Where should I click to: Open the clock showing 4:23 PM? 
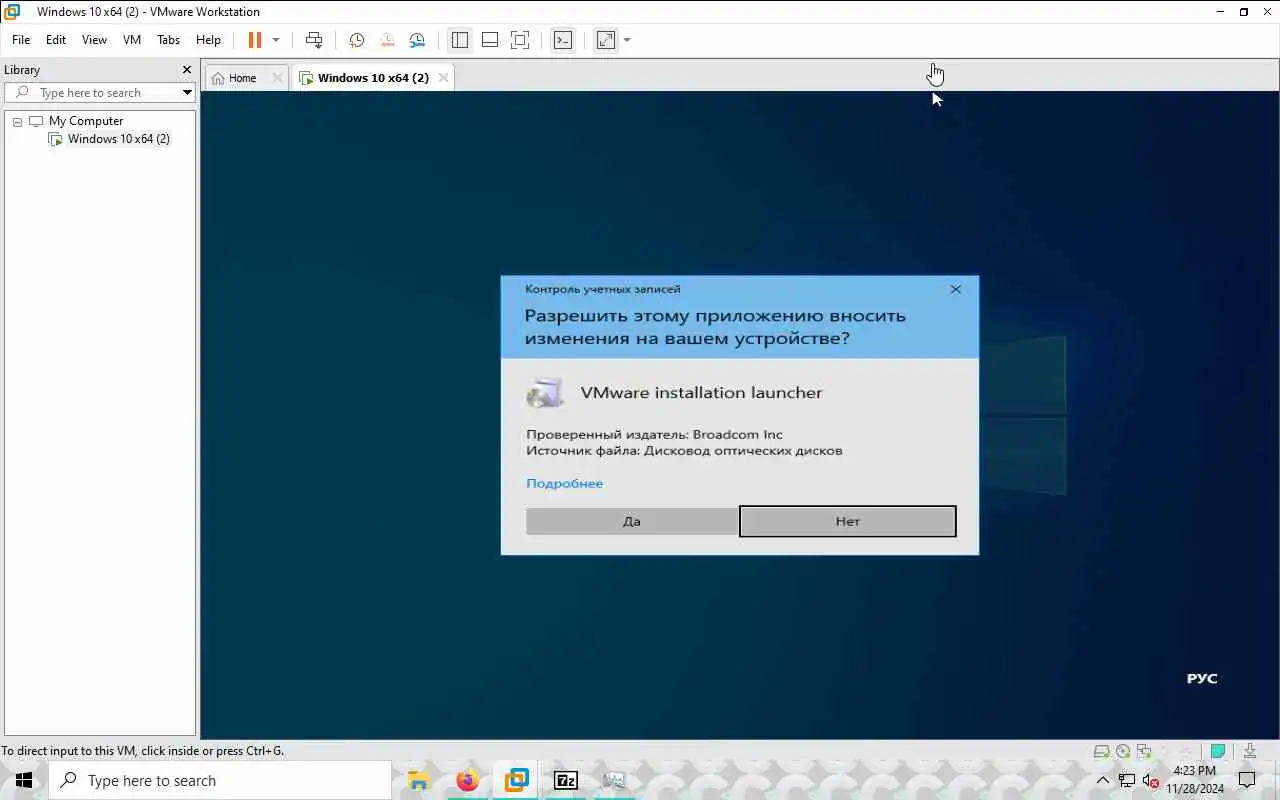click(1195, 780)
